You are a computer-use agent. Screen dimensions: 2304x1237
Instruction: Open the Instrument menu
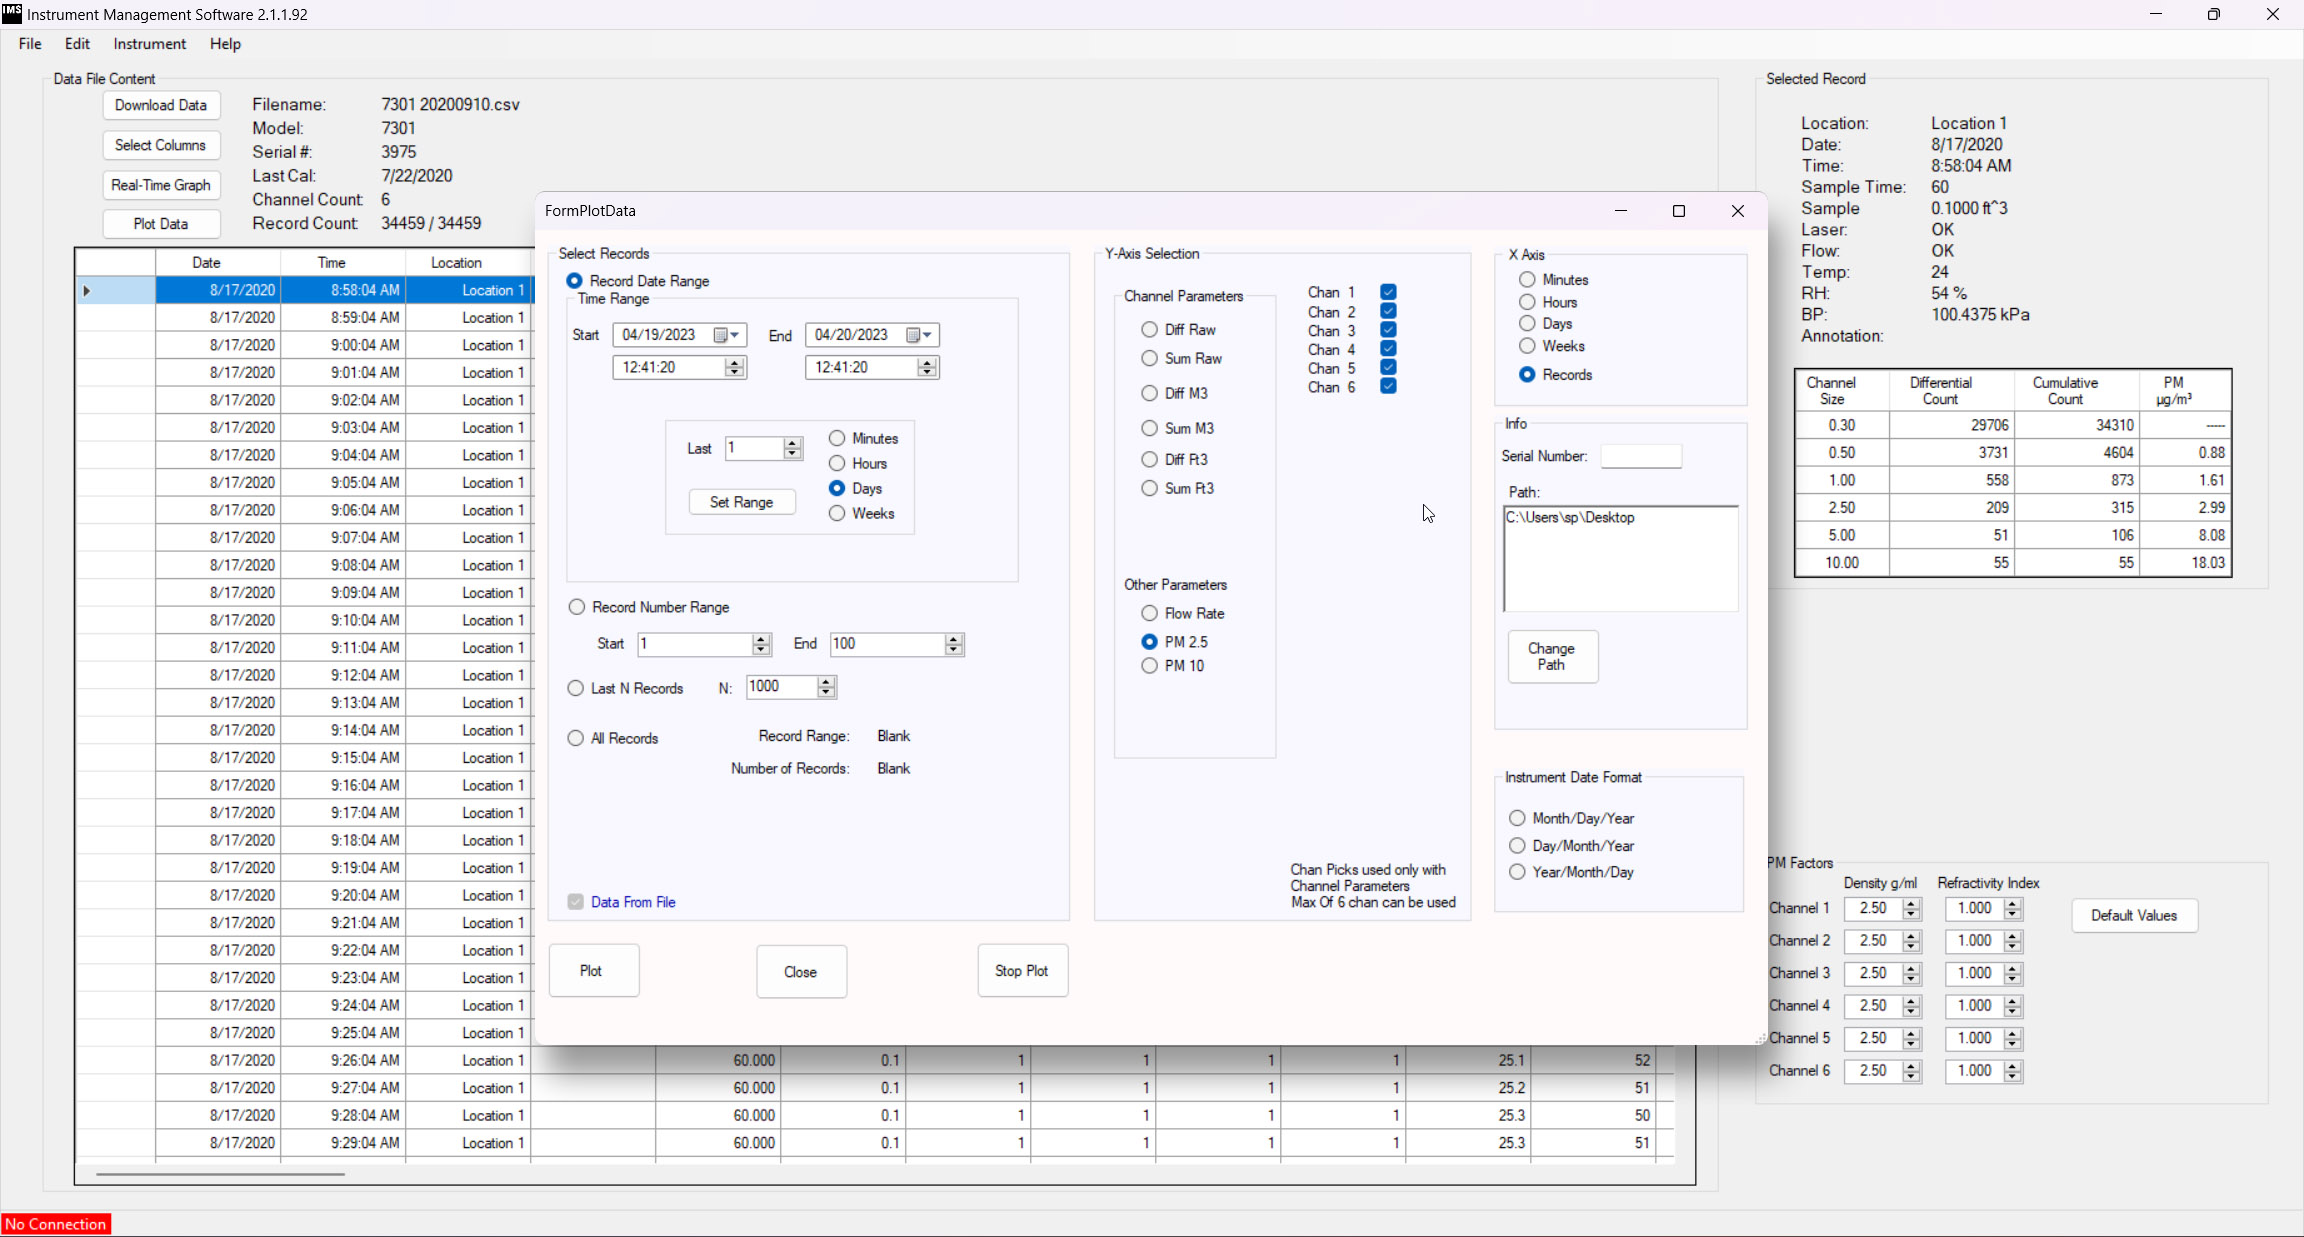(149, 44)
